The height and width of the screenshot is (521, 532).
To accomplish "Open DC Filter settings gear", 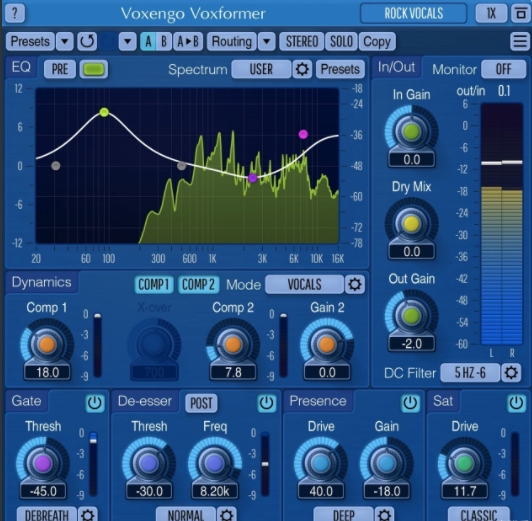I will click(511, 373).
